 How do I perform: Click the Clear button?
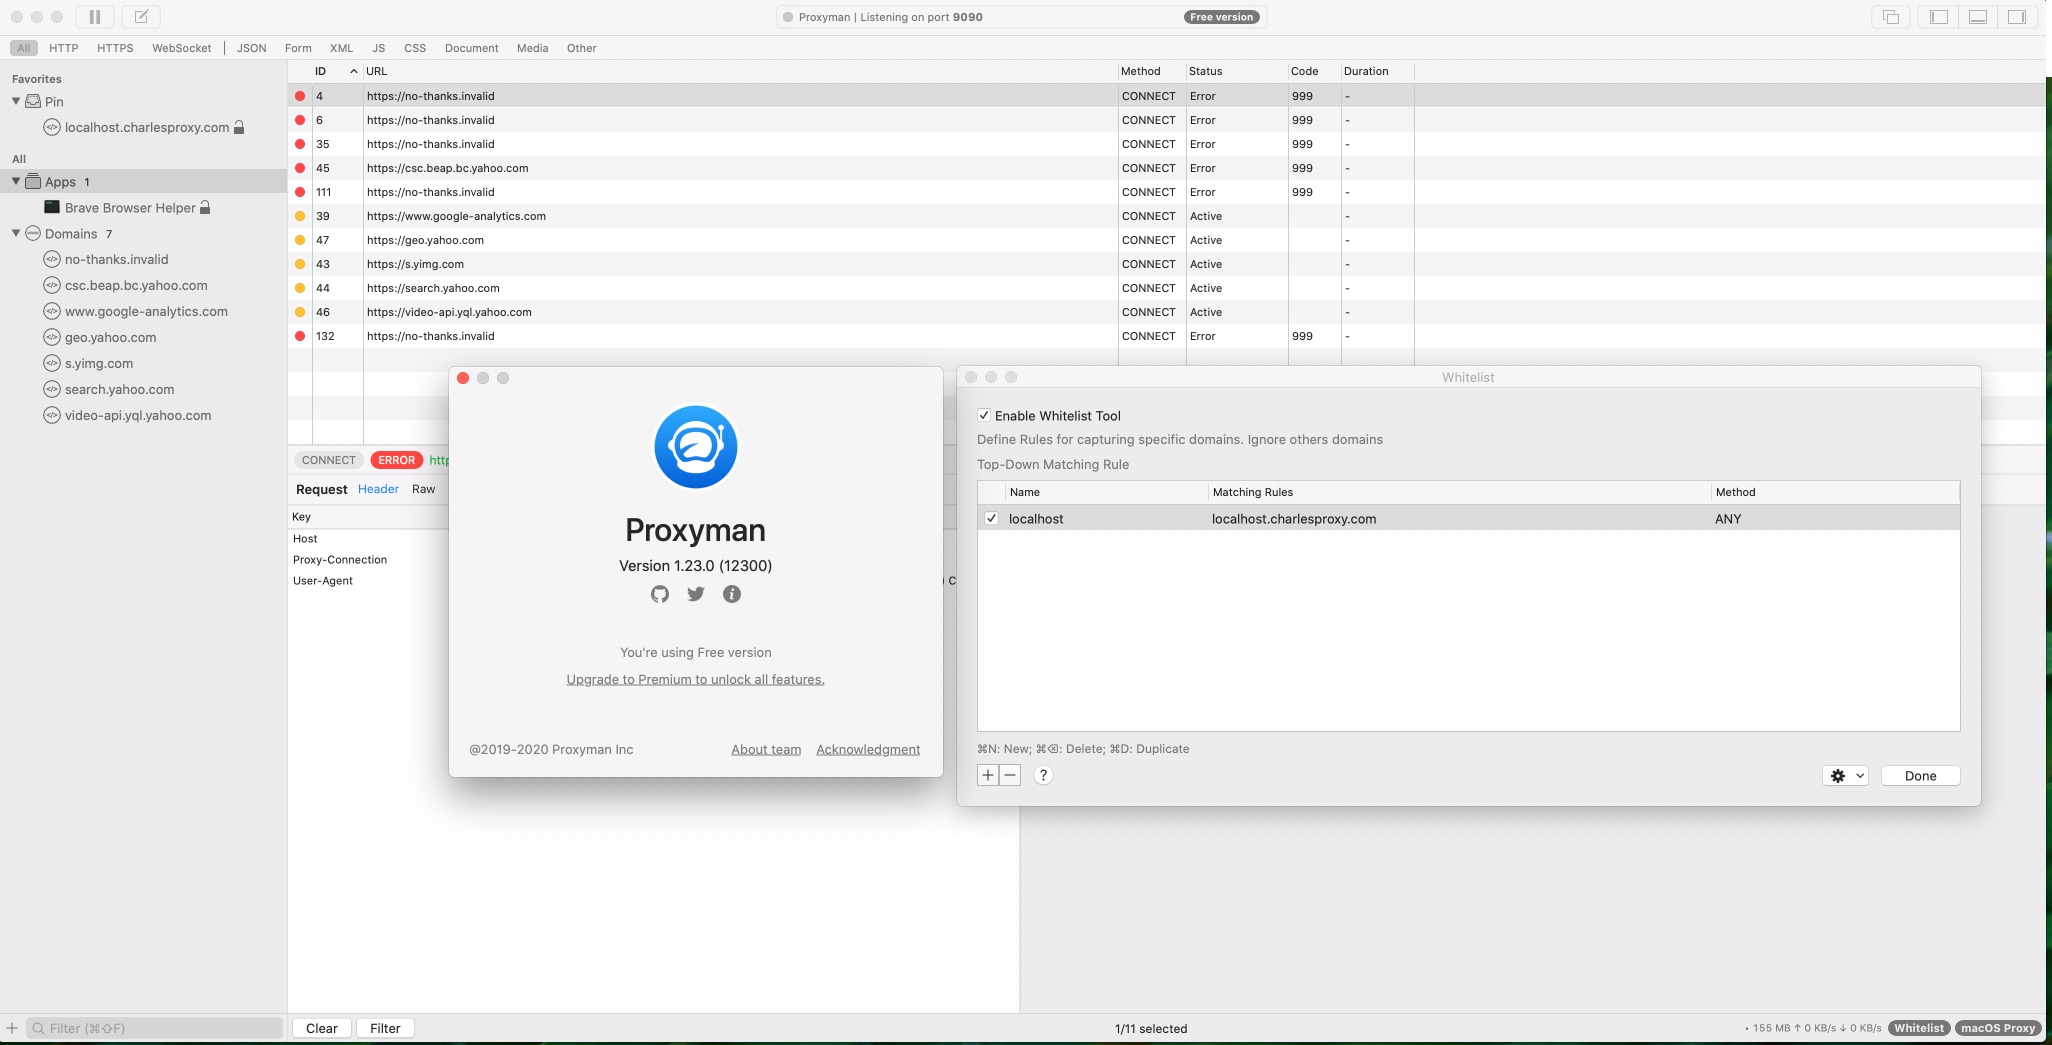click(322, 1028)
